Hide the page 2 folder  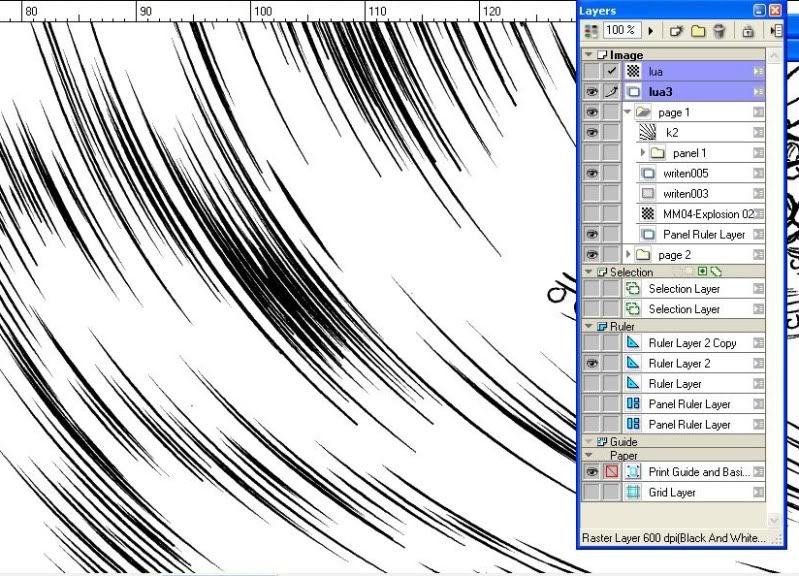(592, 255)
